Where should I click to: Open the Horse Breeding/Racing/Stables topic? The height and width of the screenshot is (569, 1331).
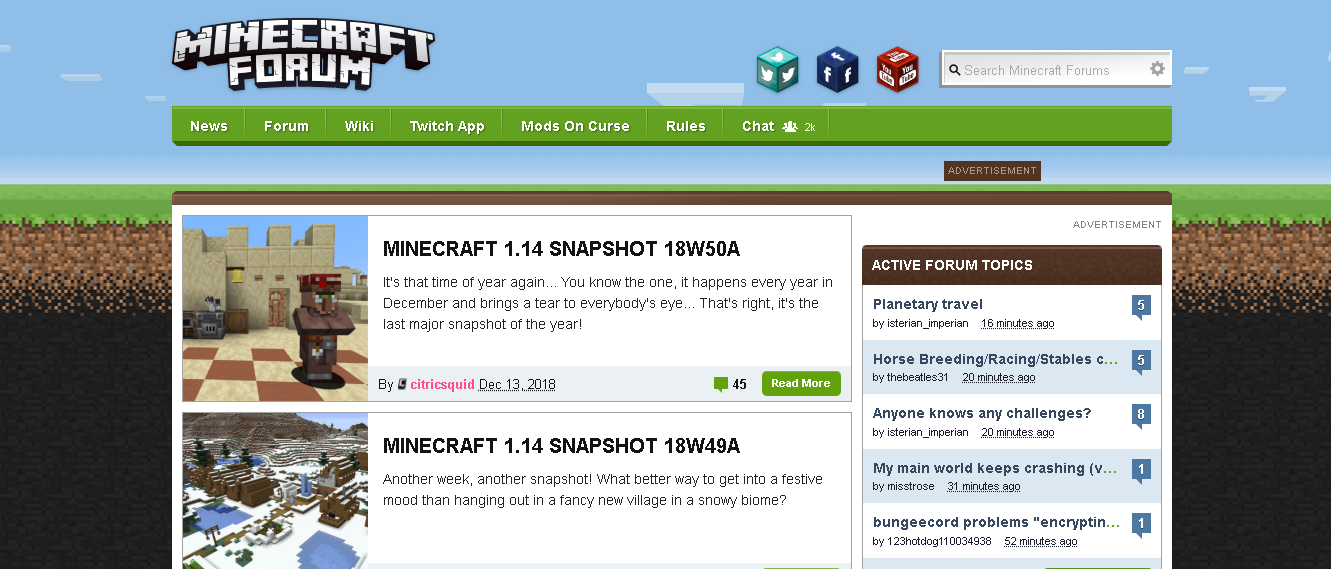click(x=996, y=359)
